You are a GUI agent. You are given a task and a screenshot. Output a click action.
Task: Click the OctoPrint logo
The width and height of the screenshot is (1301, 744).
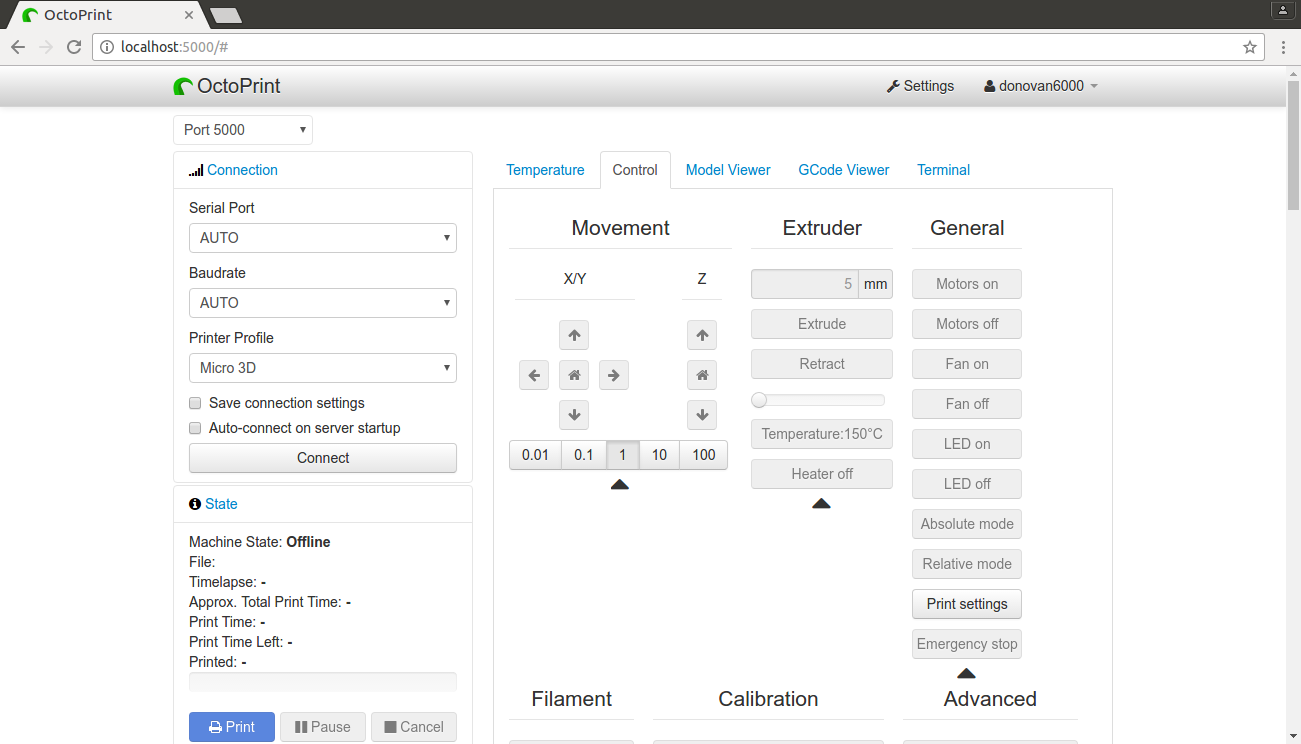pos(227,86)
